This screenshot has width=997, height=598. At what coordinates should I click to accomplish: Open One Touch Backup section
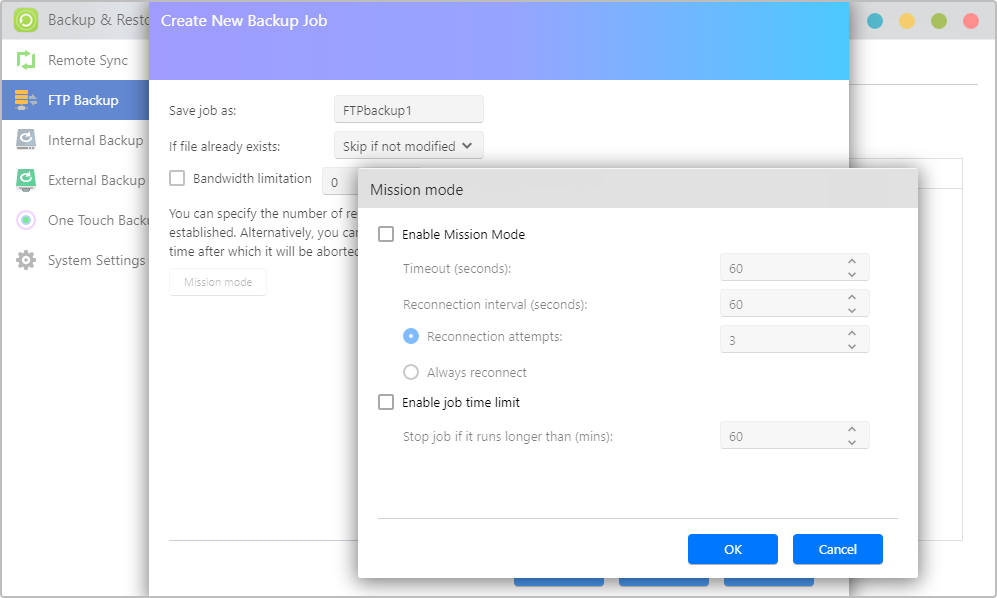click(75, 220)
